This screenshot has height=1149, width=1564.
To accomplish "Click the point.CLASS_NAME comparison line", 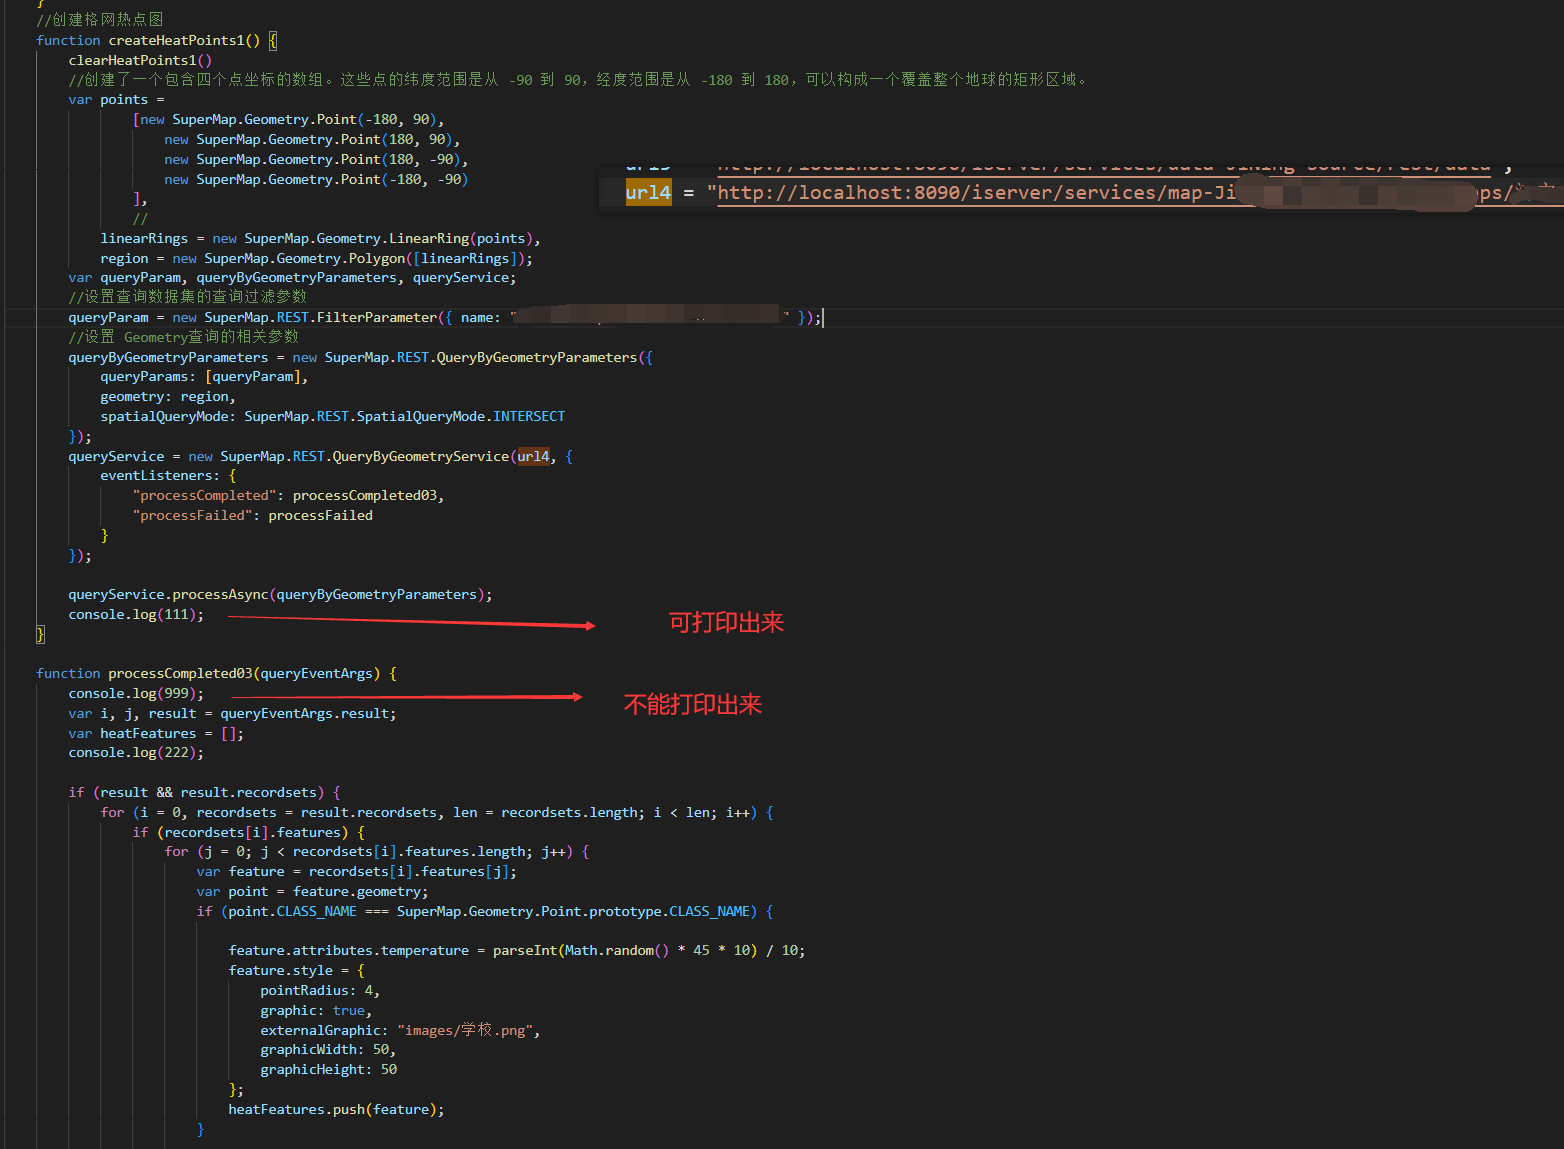I will pos(484,911).
